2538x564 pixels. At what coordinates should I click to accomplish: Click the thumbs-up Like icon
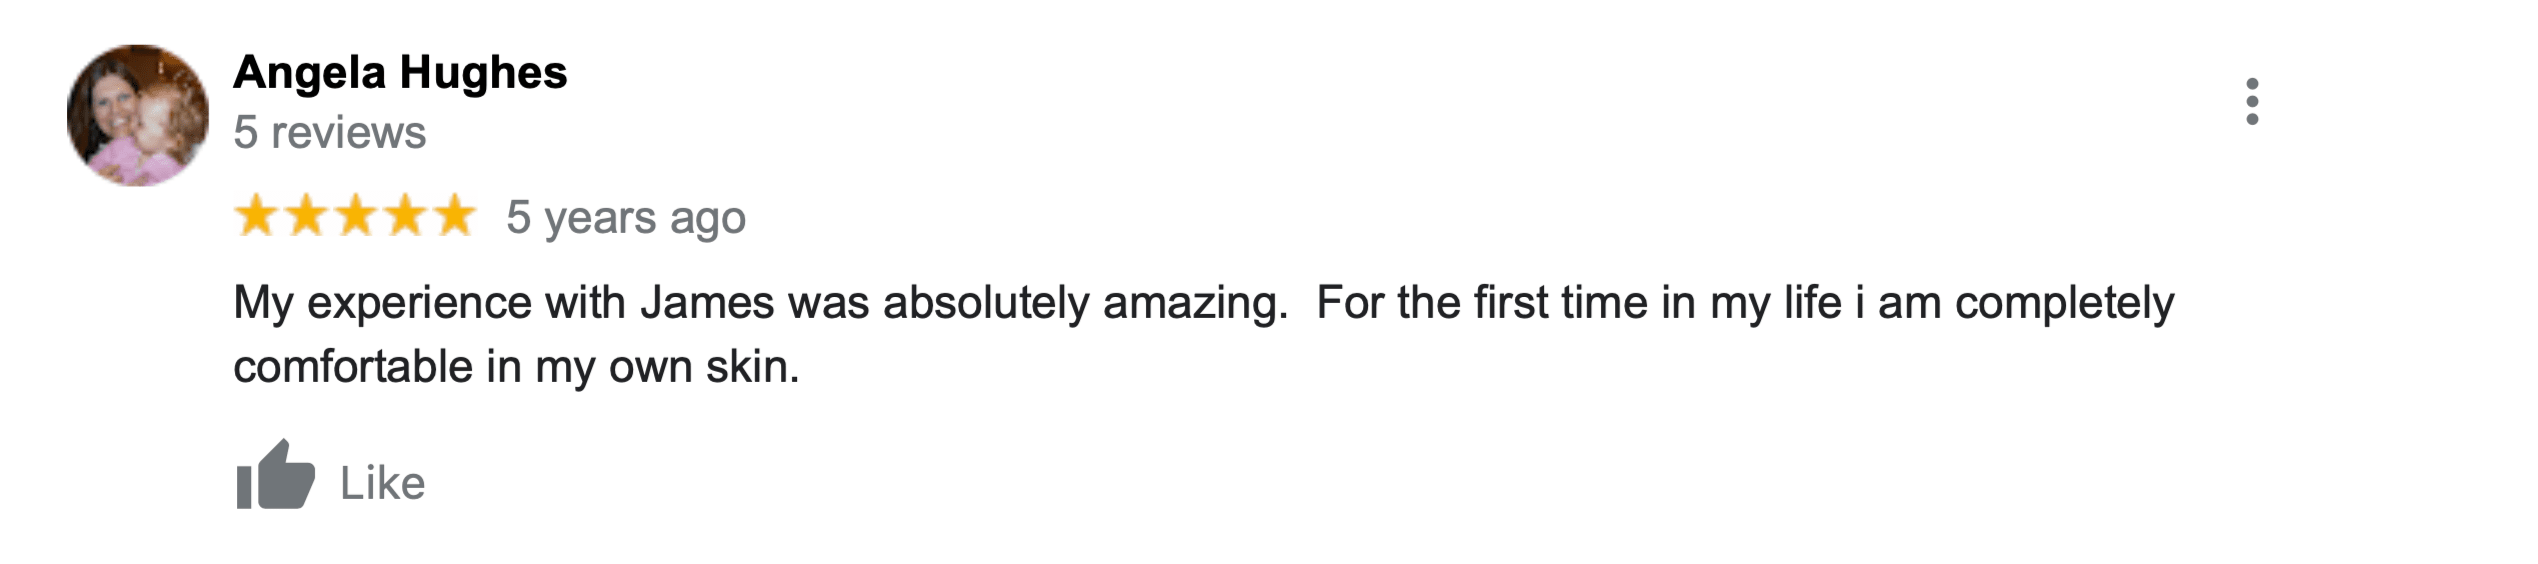[275, 476]
